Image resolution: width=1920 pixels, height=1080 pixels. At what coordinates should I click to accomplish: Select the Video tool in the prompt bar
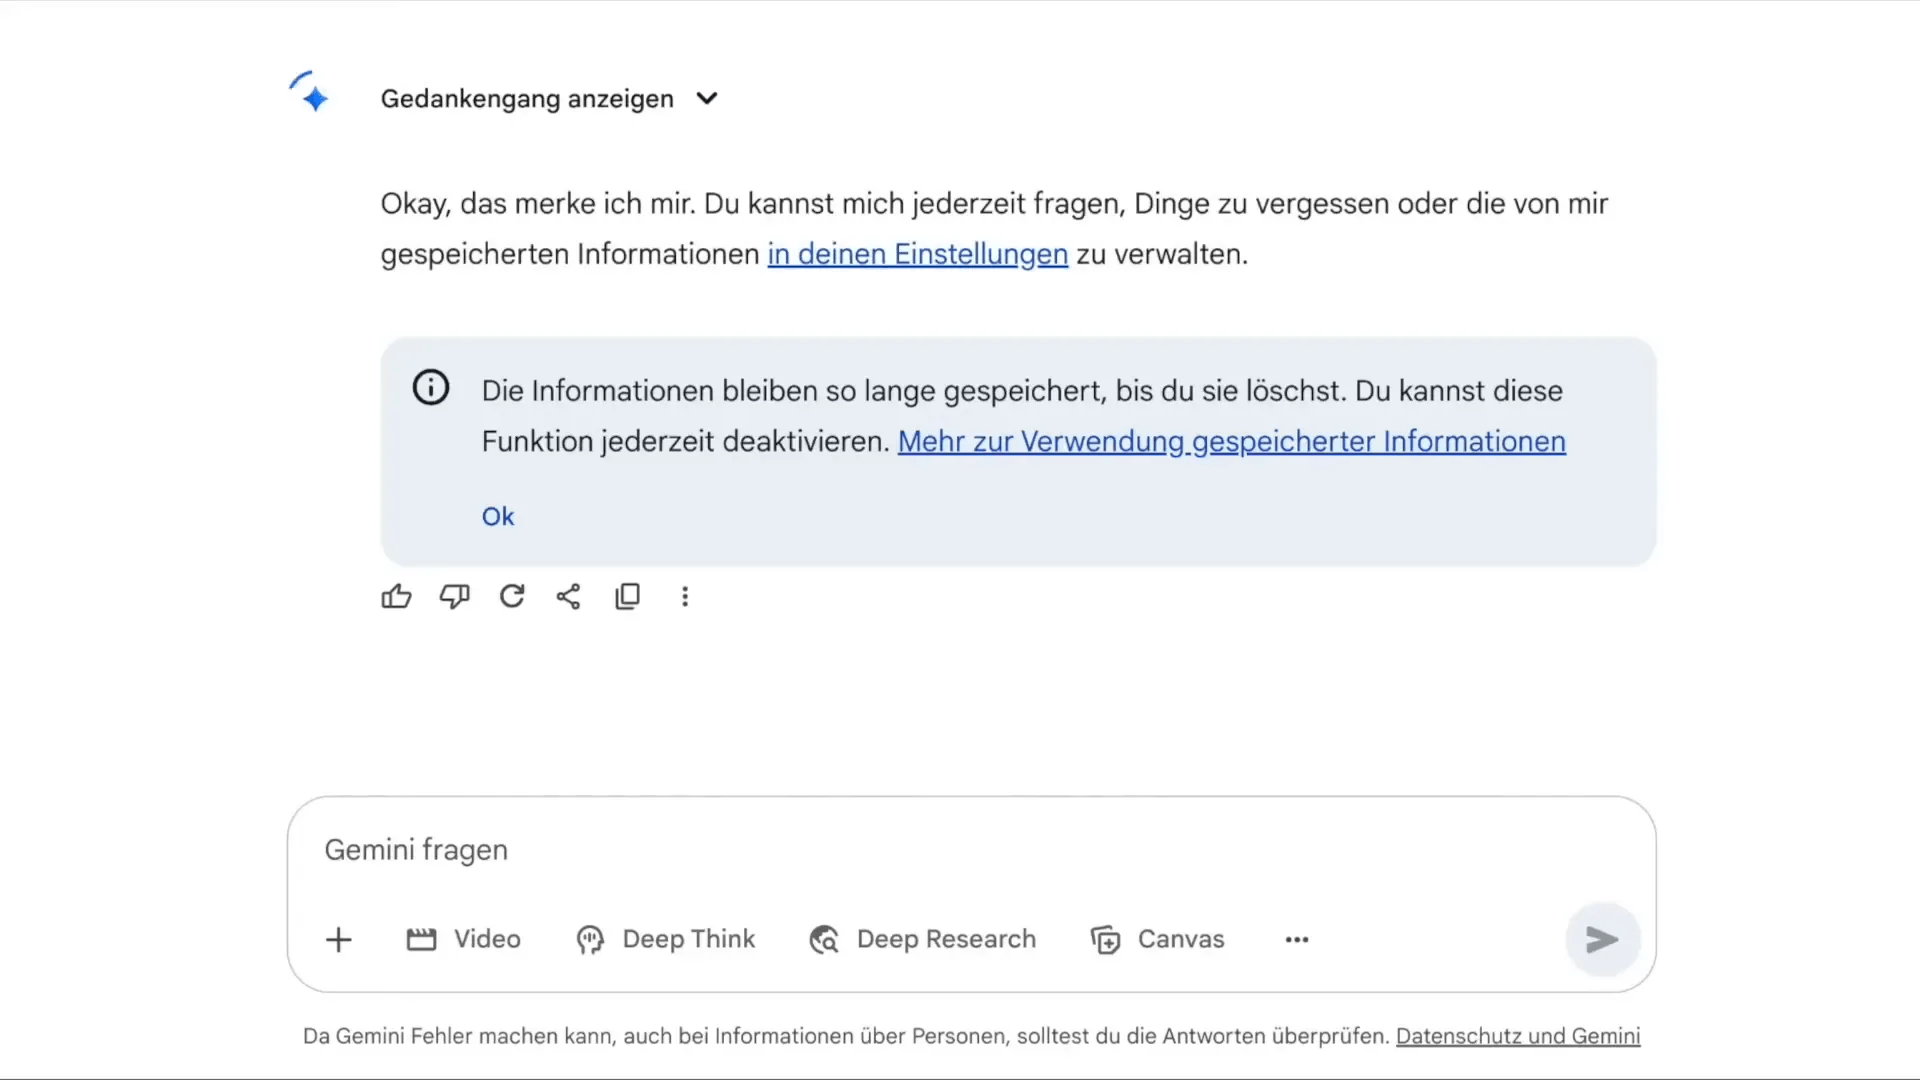pyautogui.click(x=463, y=939)
